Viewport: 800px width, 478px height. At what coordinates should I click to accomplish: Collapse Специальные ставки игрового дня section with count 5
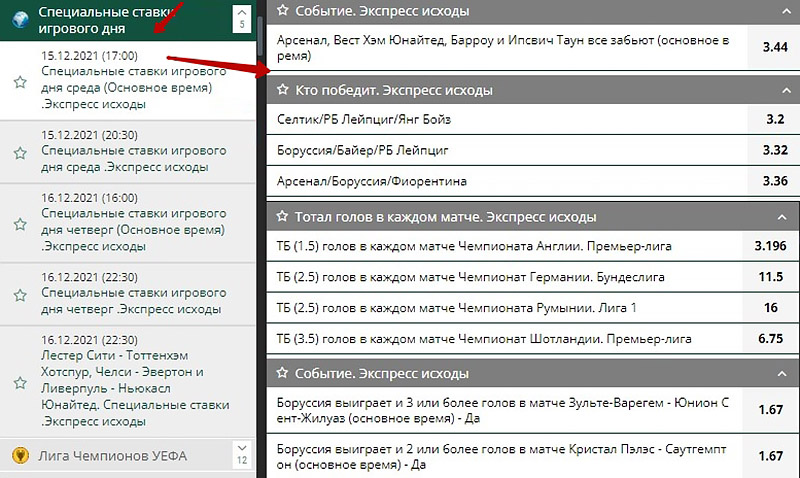coord(242,19)
